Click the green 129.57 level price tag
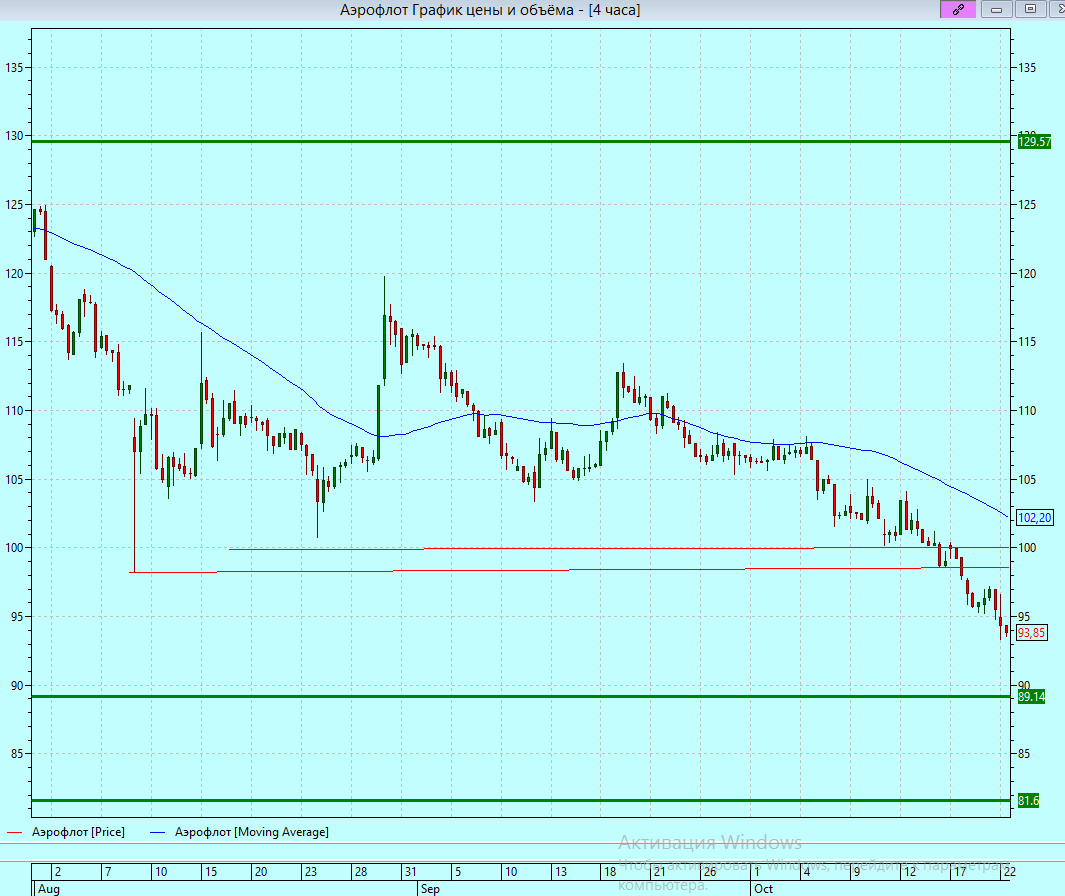The image size is (1065, 896). point(1034,142)
